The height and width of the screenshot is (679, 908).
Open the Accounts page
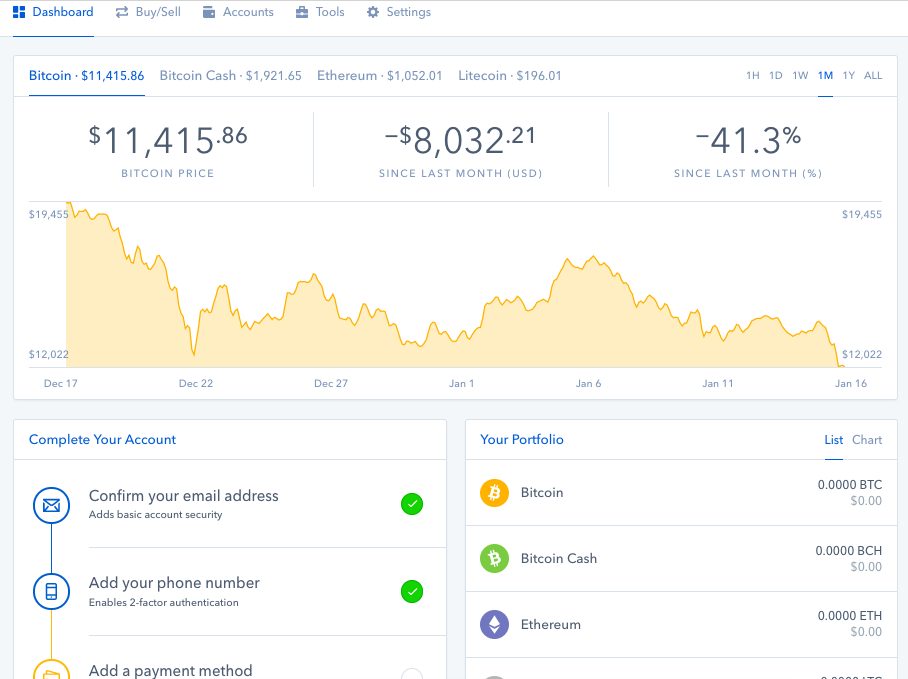(x=238, y=12)
